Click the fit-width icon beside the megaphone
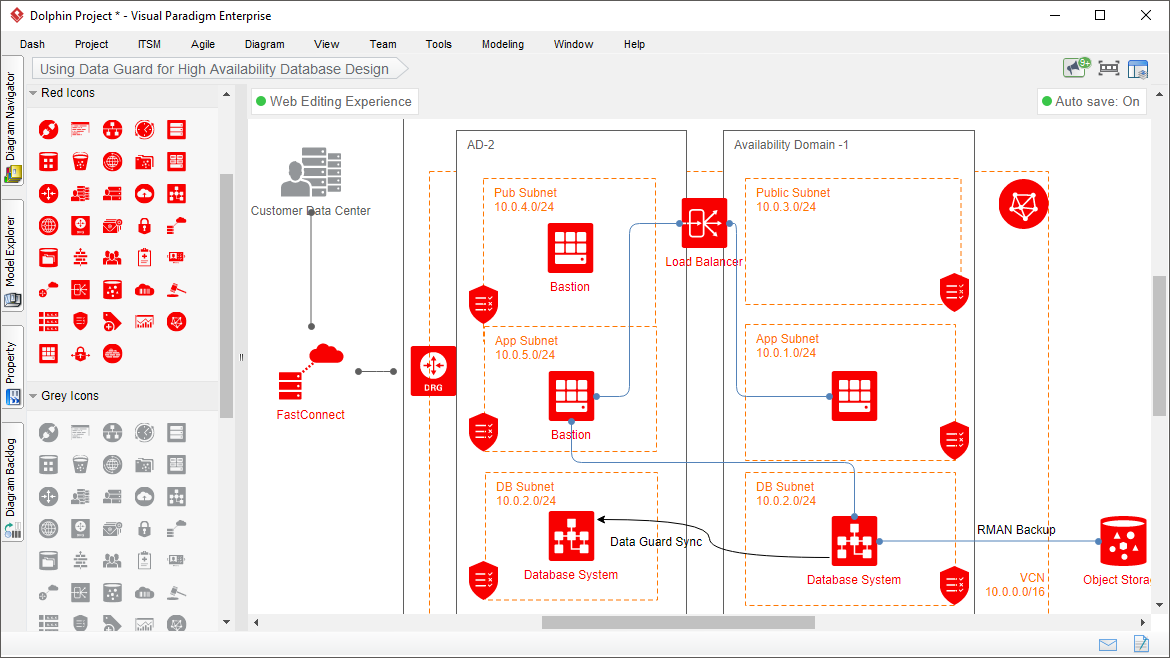The height and width of the screenshot is (658, 1170). pos(1109,69)
